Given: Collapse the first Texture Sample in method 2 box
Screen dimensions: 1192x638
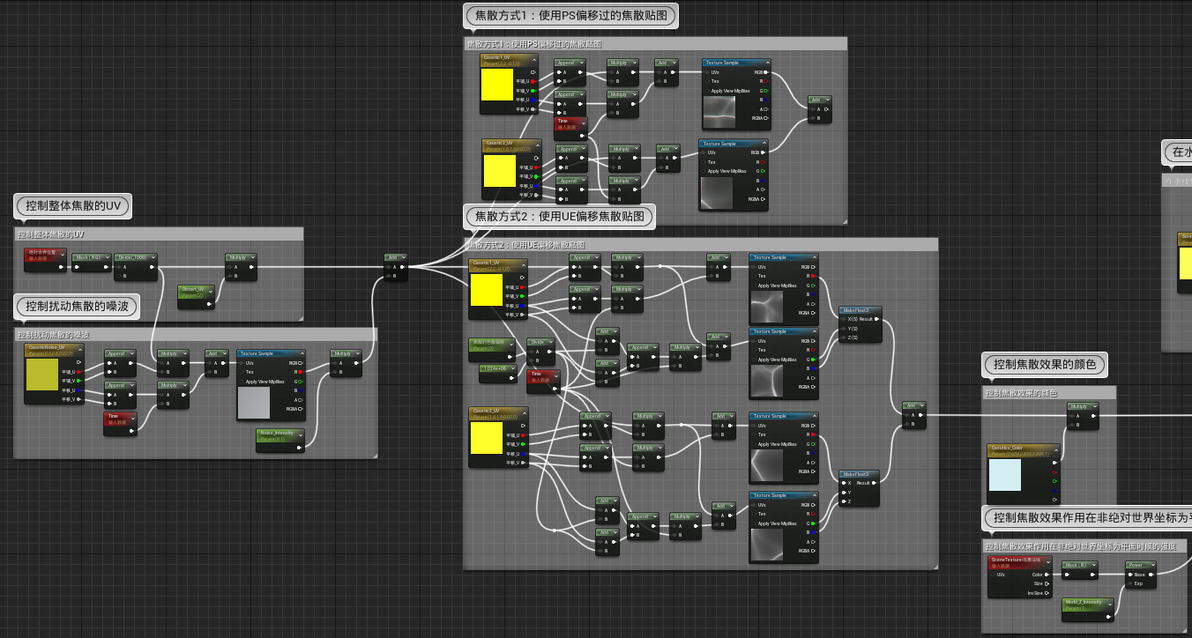Looking at the screenshot, I should (813, 258).
